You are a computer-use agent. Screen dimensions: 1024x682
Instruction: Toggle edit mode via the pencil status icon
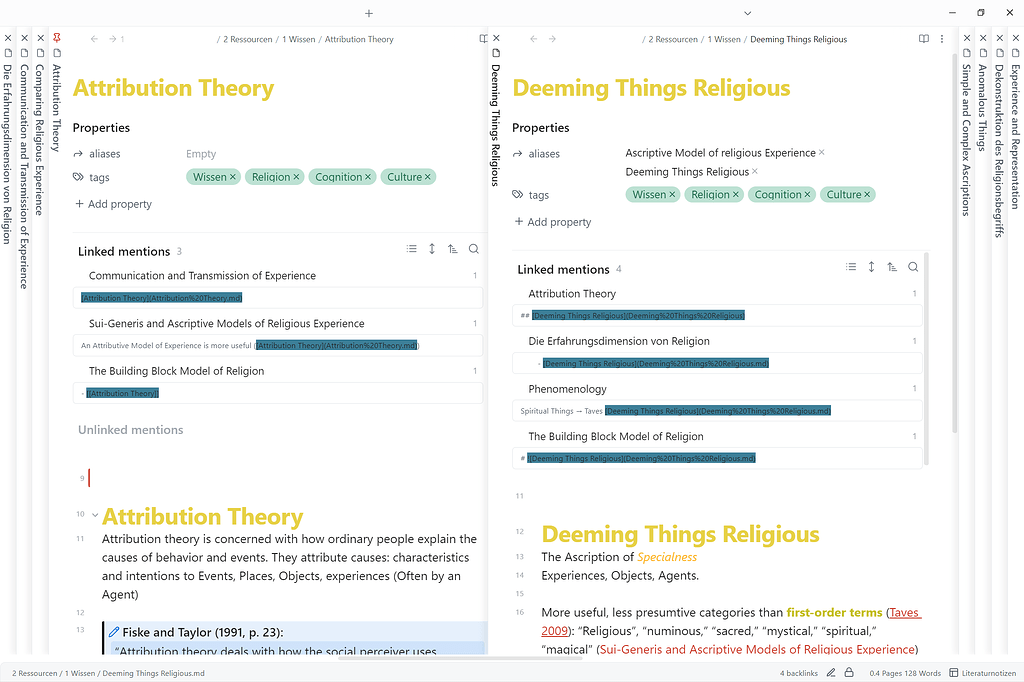click(832, 673)
